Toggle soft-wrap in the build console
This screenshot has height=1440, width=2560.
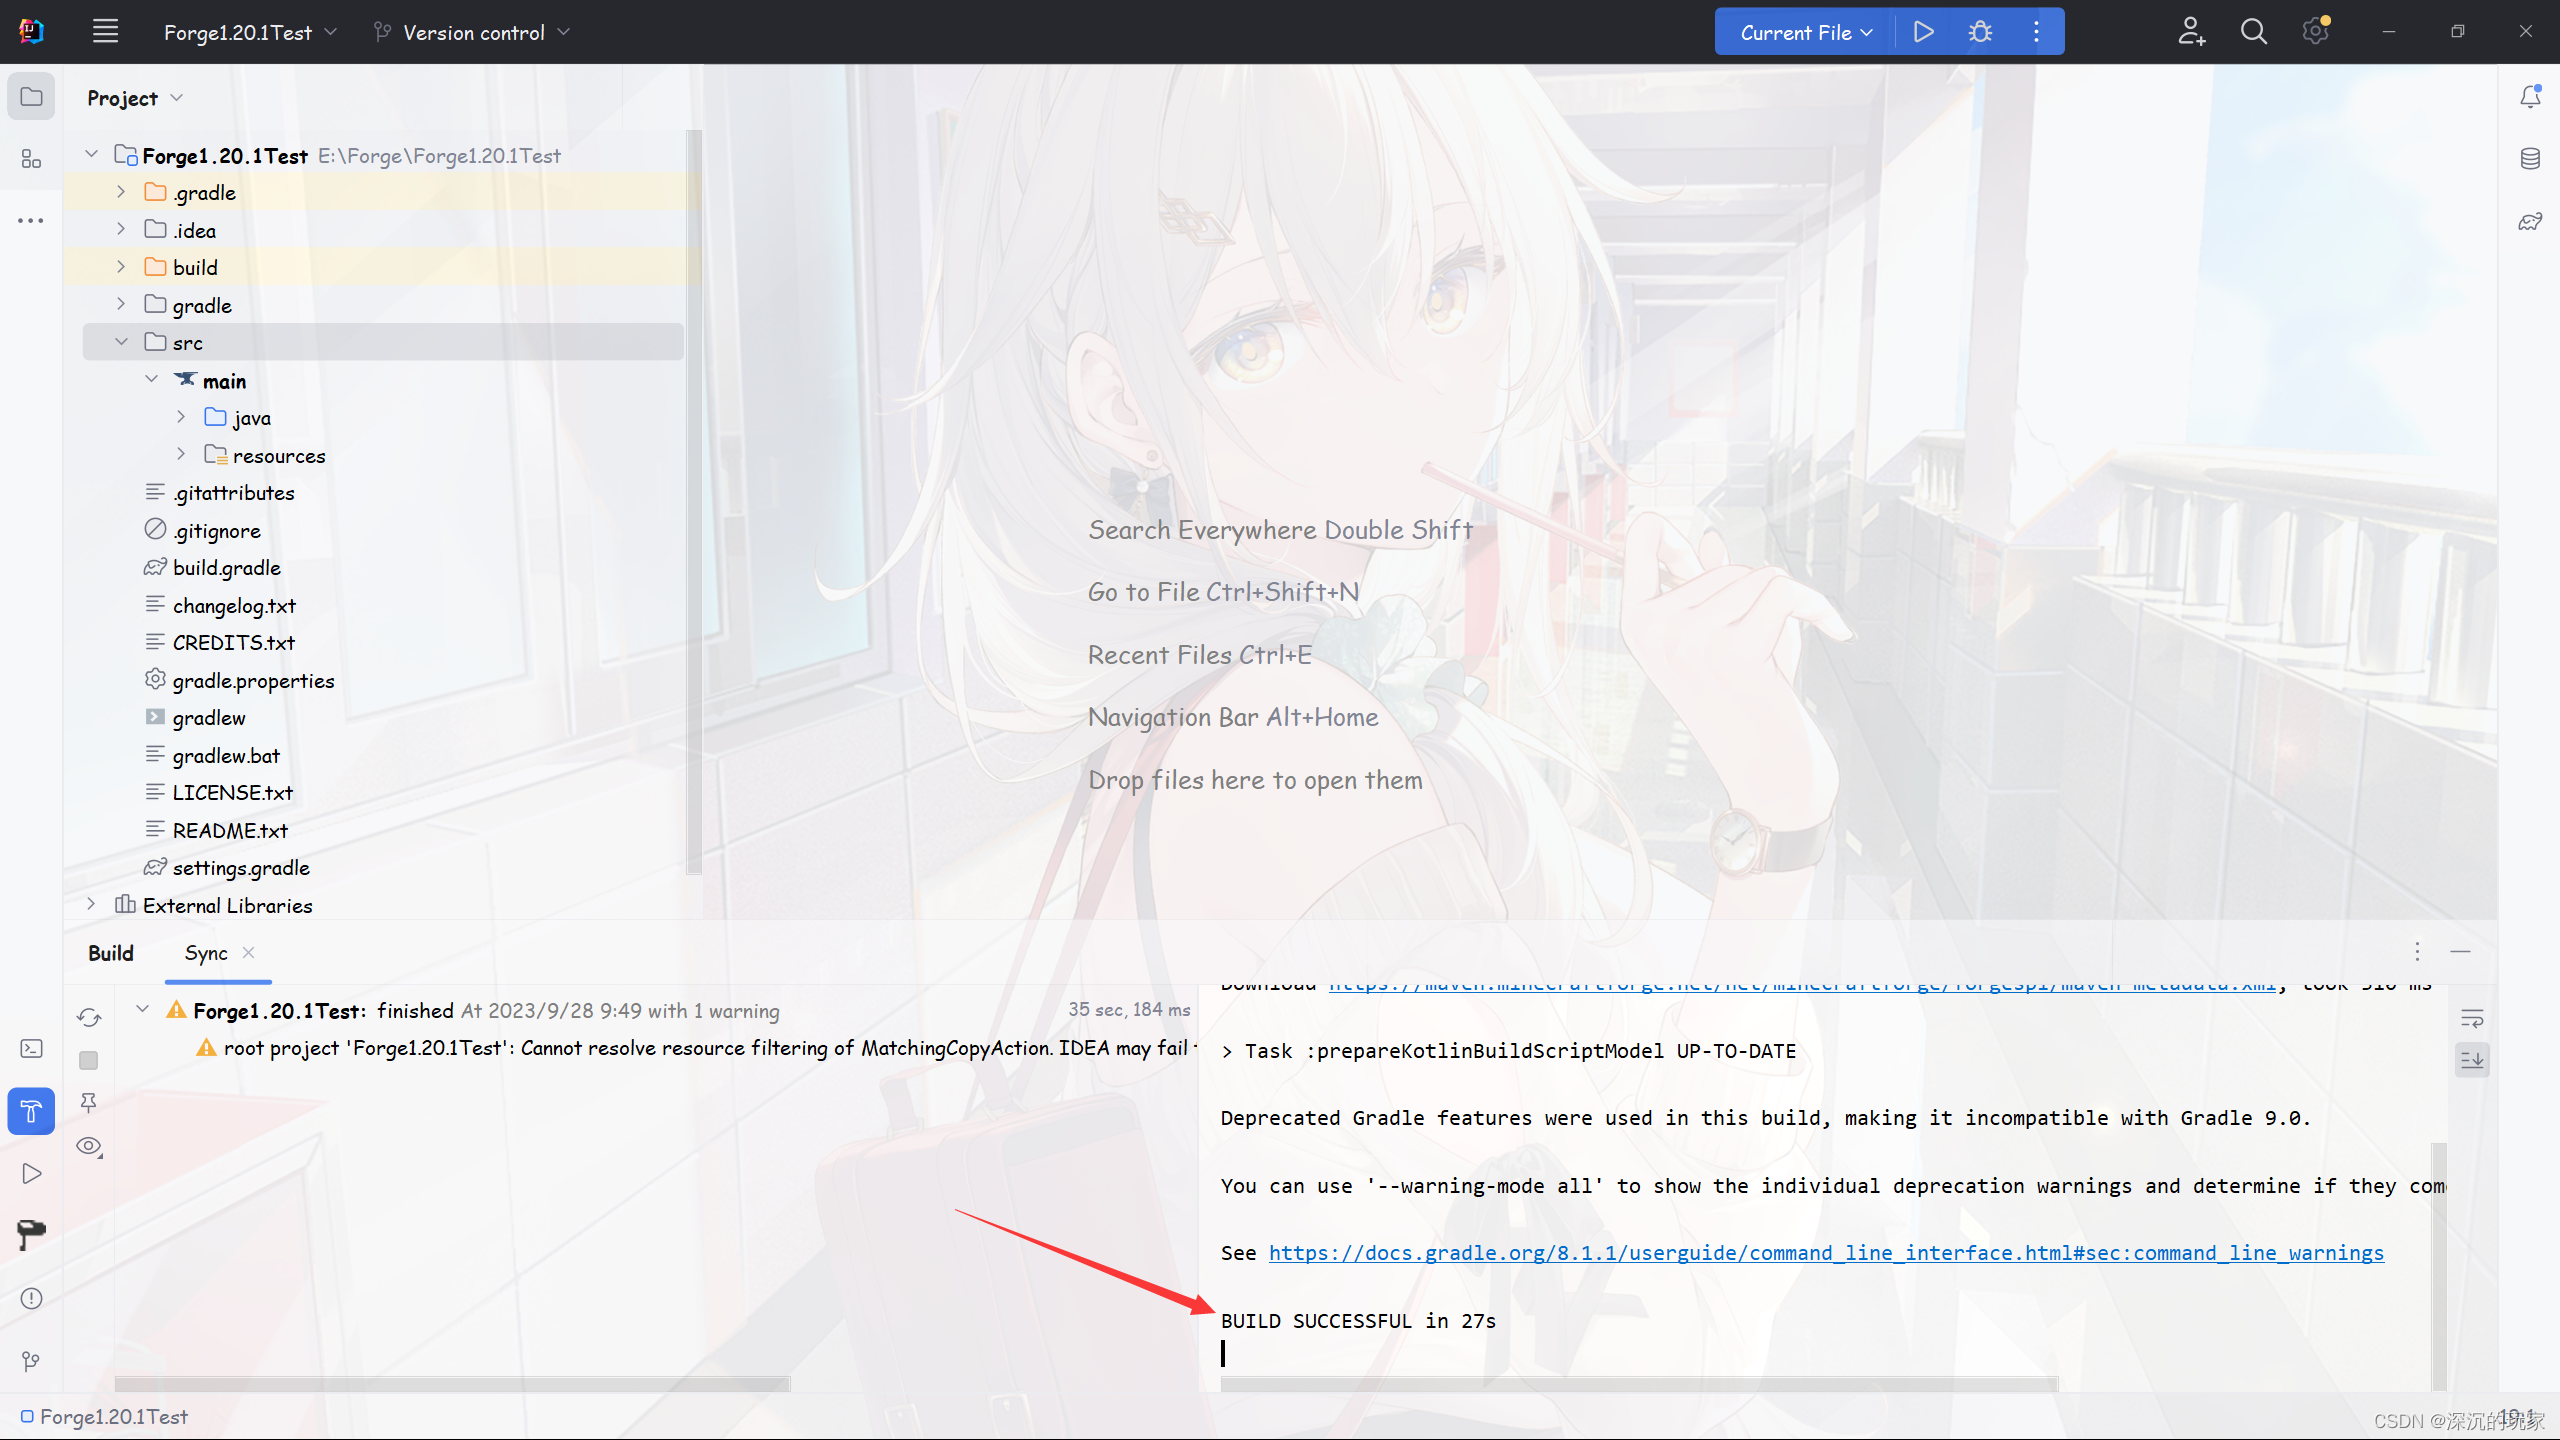2472,1018
